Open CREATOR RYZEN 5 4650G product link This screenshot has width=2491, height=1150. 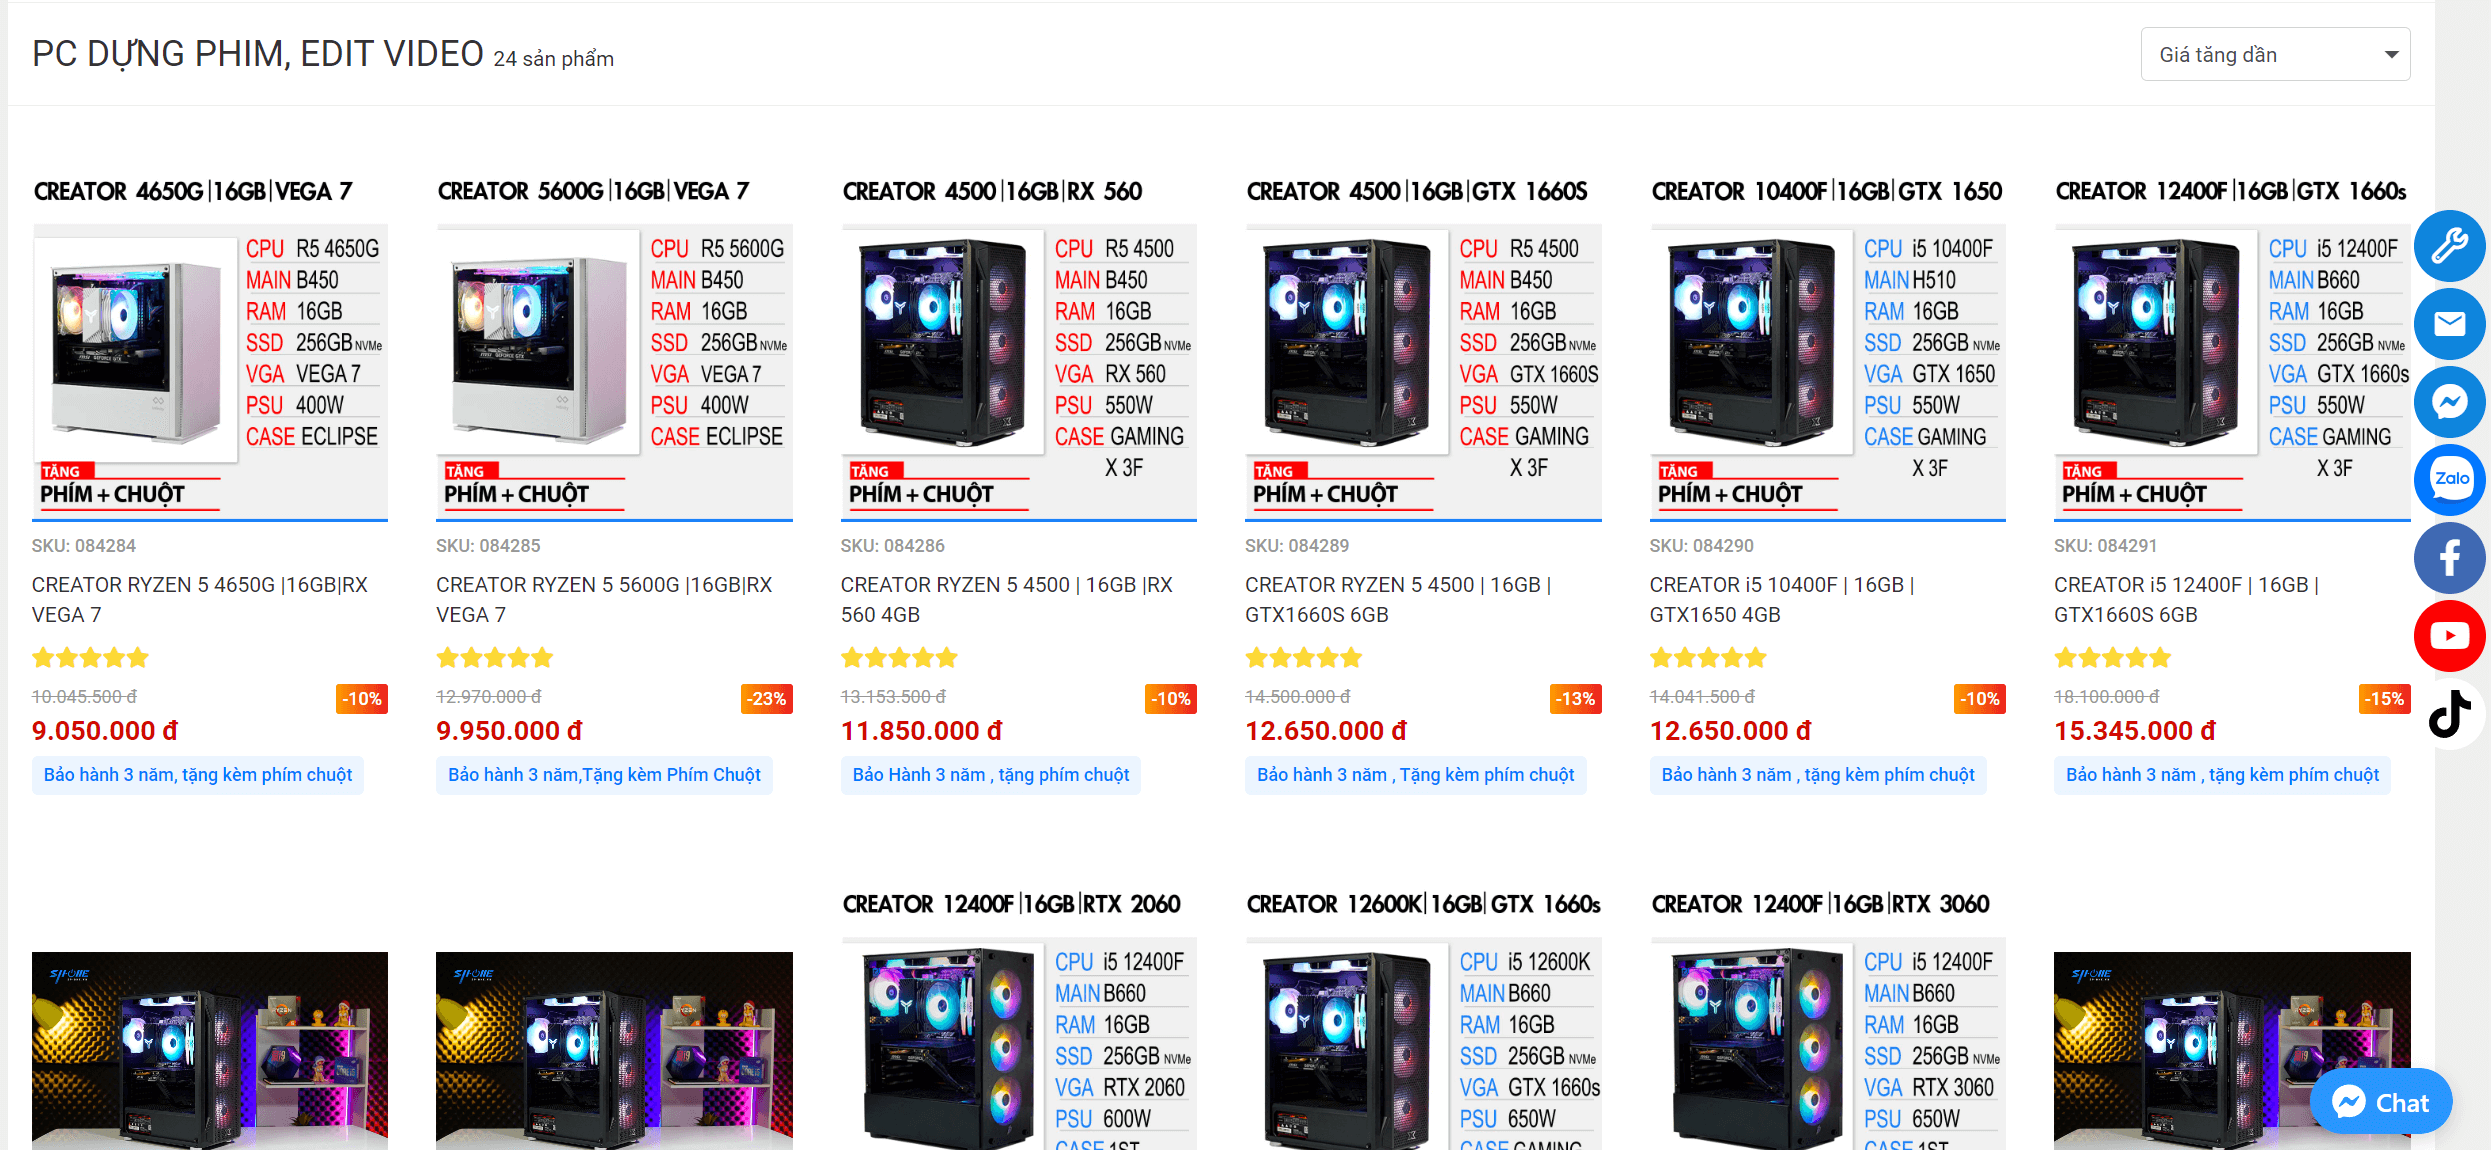tap(199, 599)
